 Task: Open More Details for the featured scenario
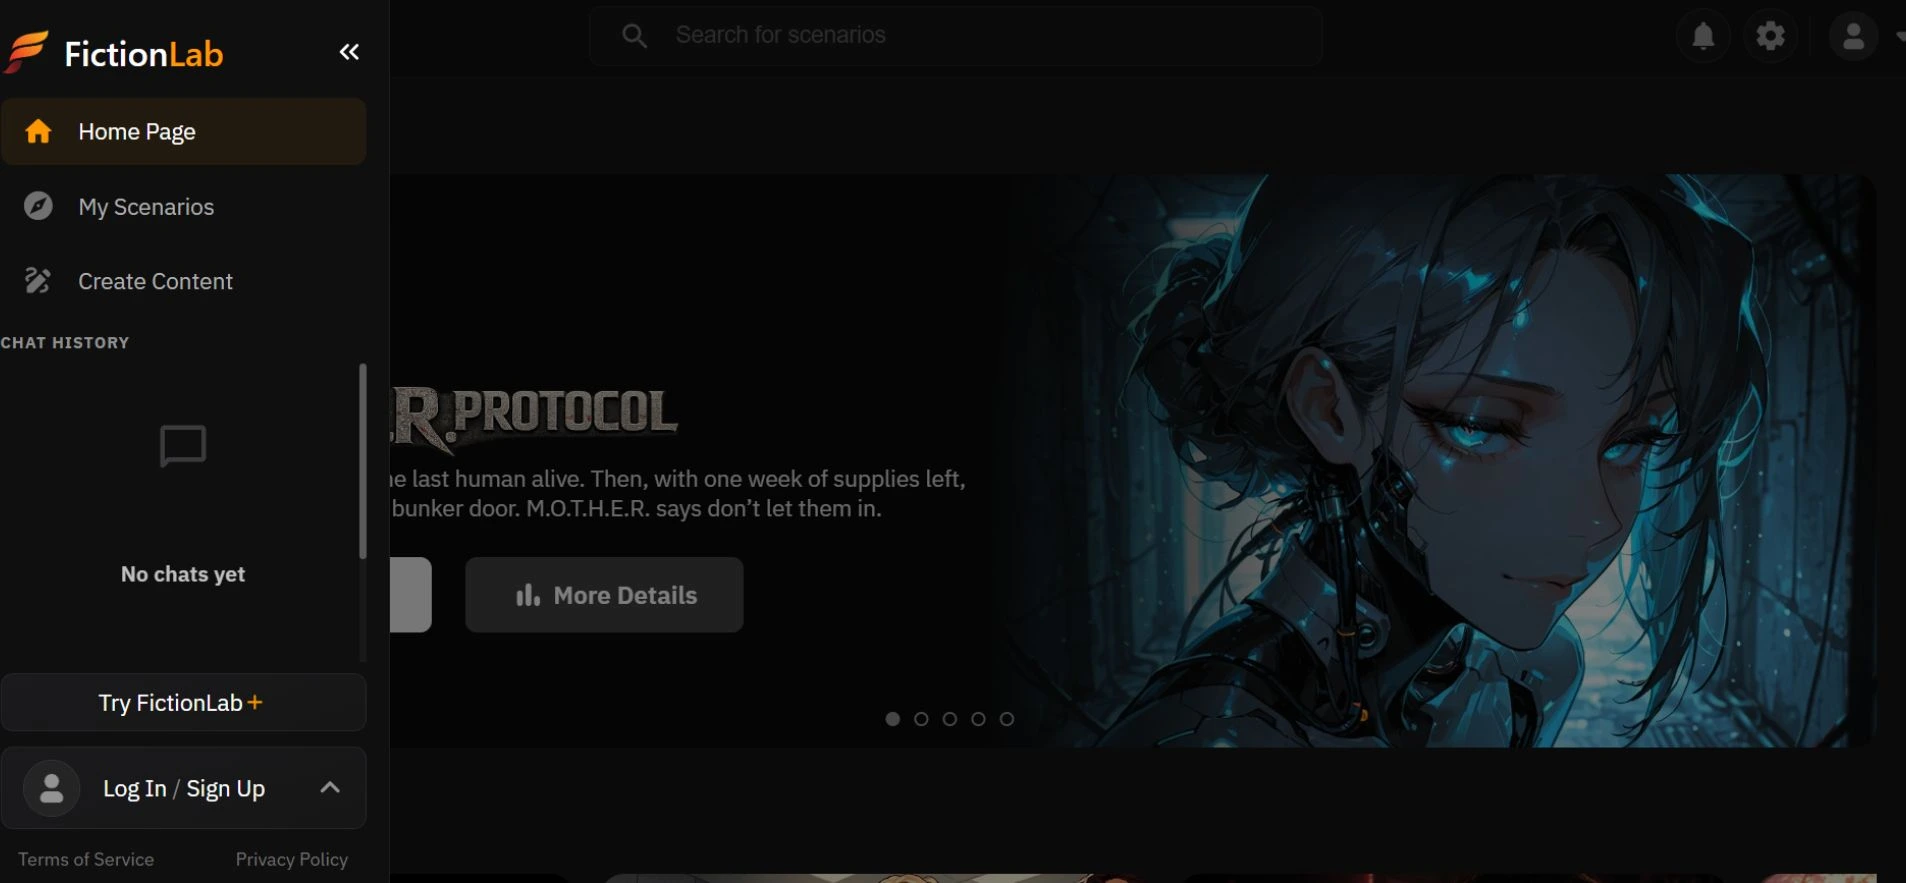pos(604,595)
